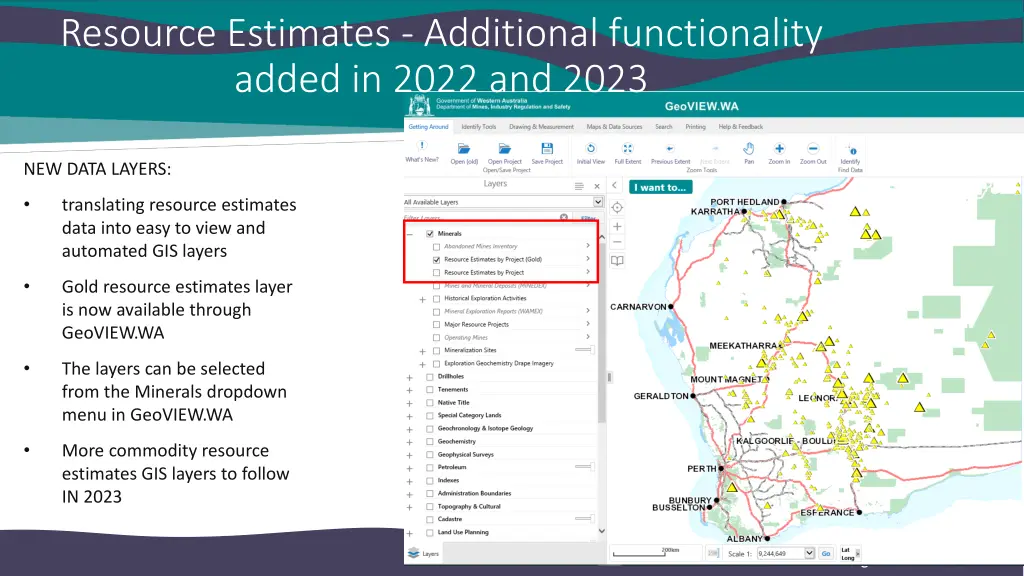The image size is (1024, 576).
Task: Adjust Petroleum layer opacity slider
Action: pos(584,467)
